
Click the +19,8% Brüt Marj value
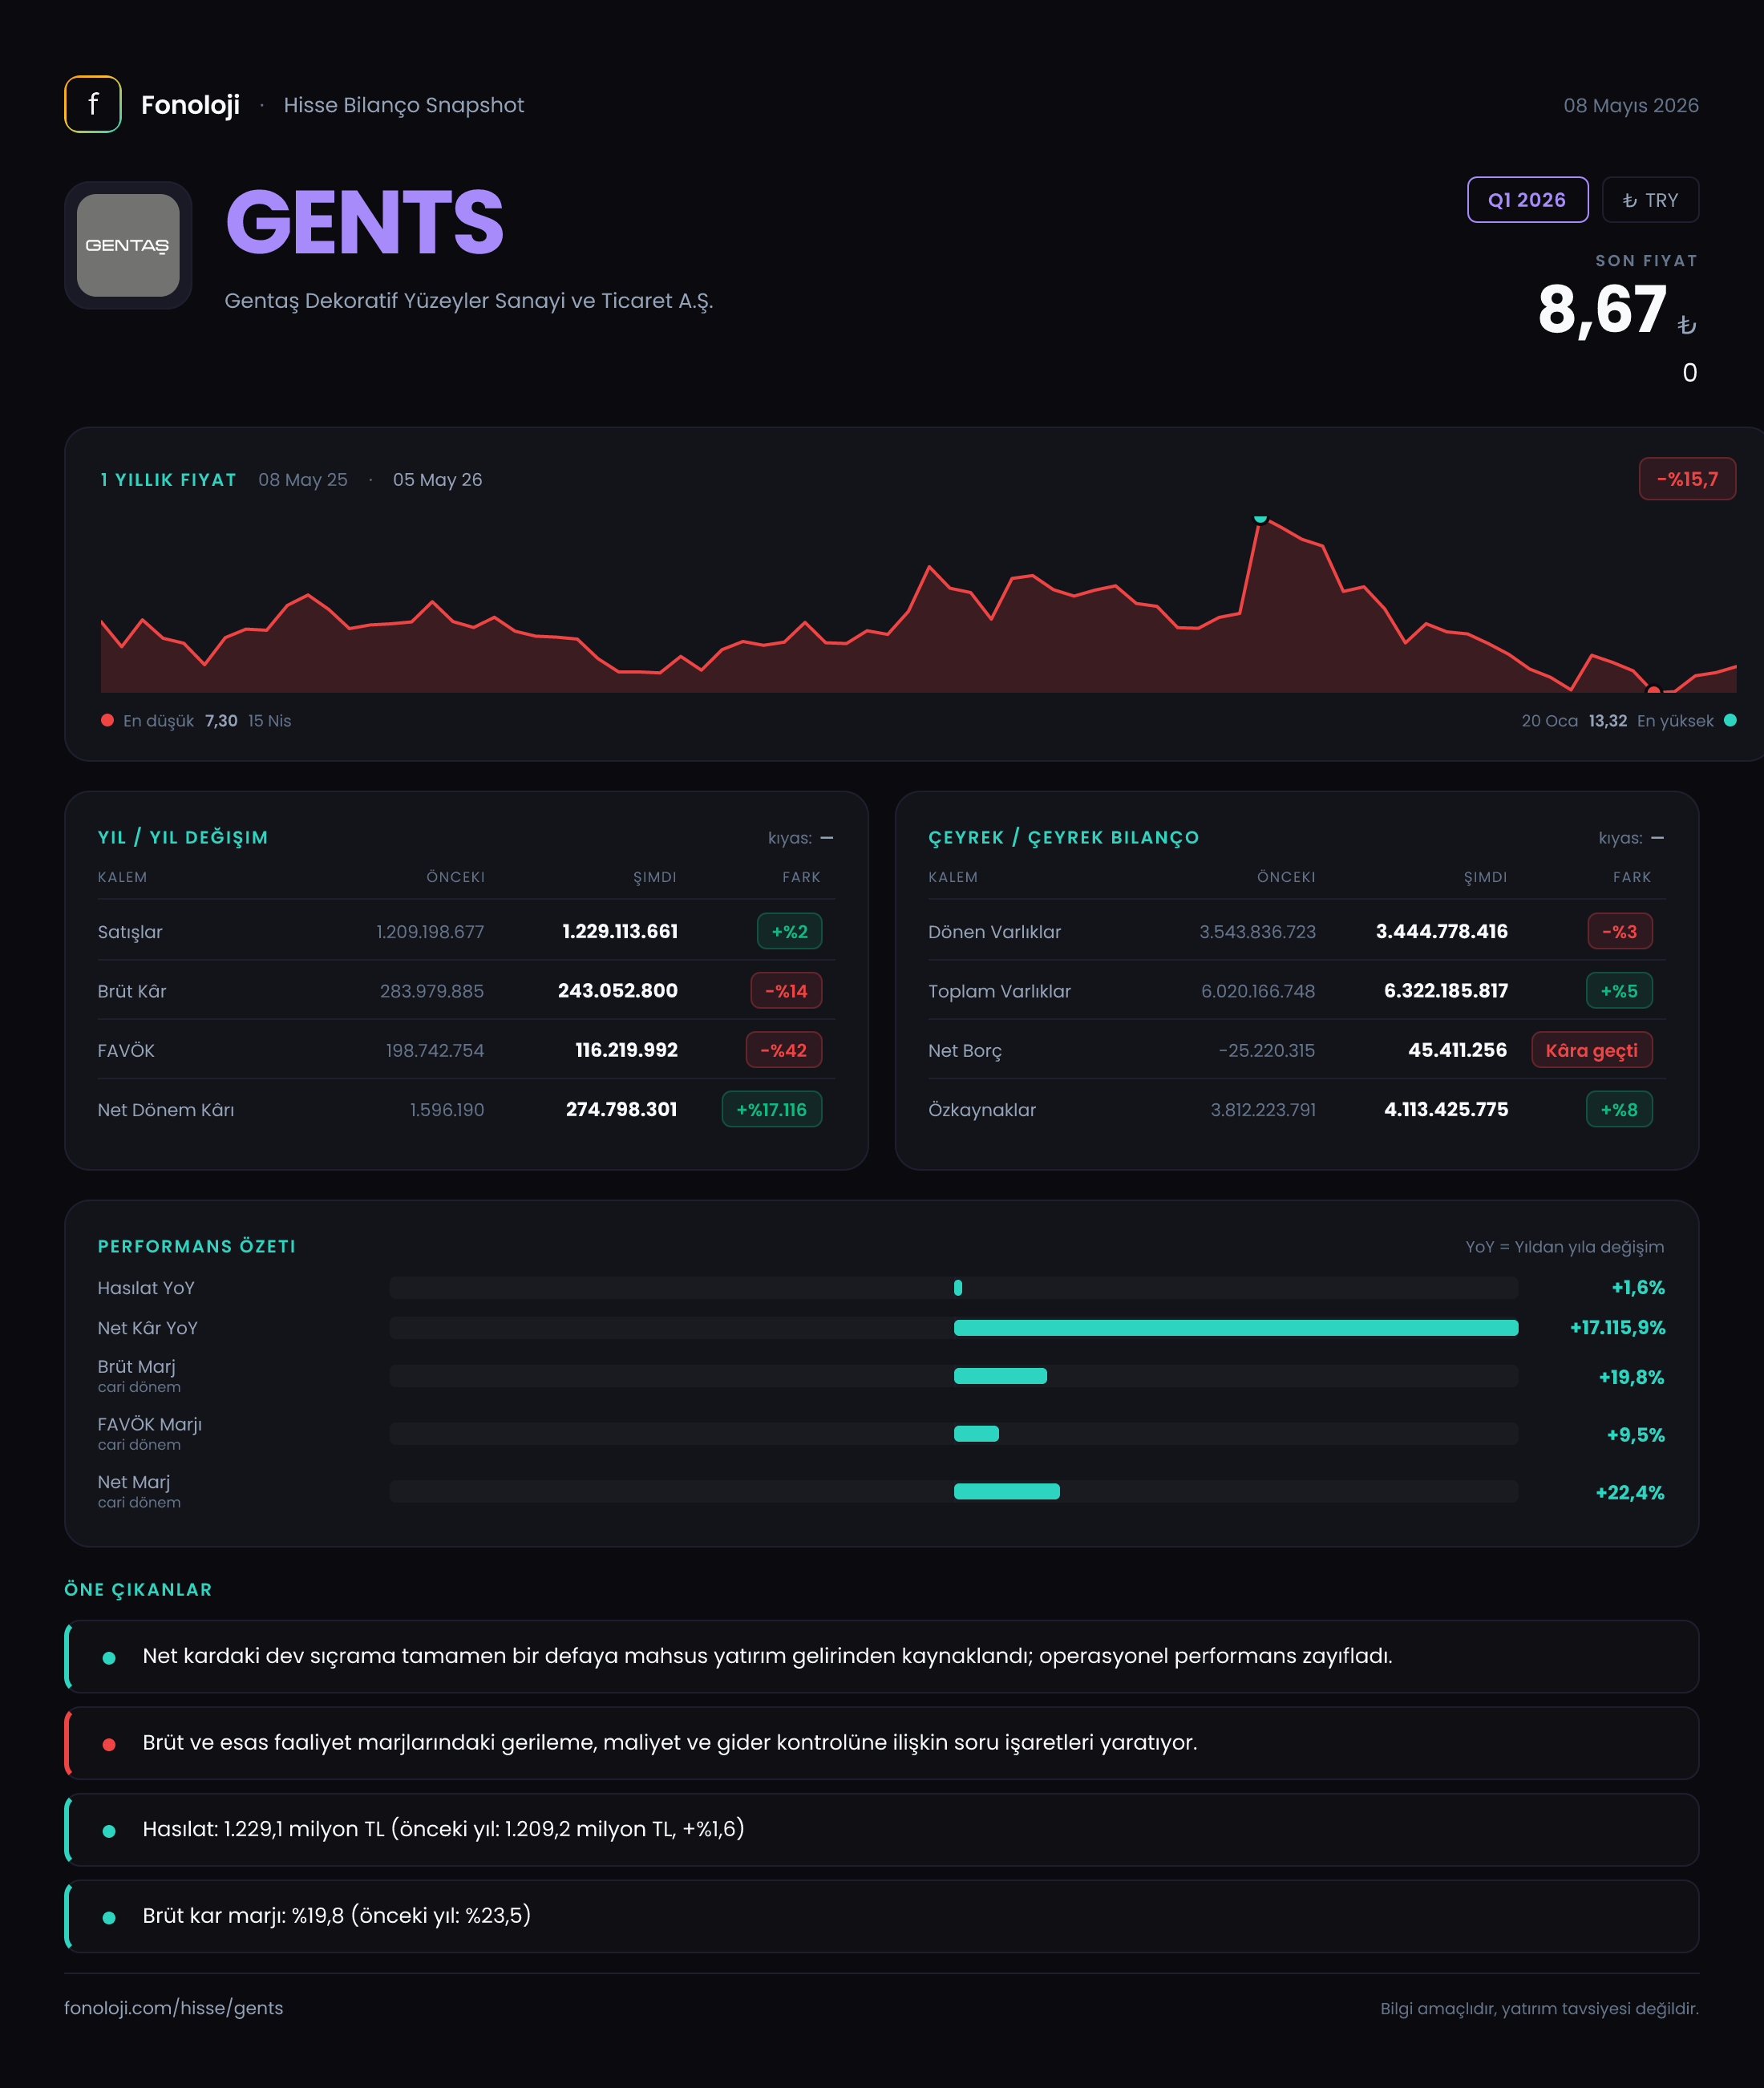(1632, 1377)
